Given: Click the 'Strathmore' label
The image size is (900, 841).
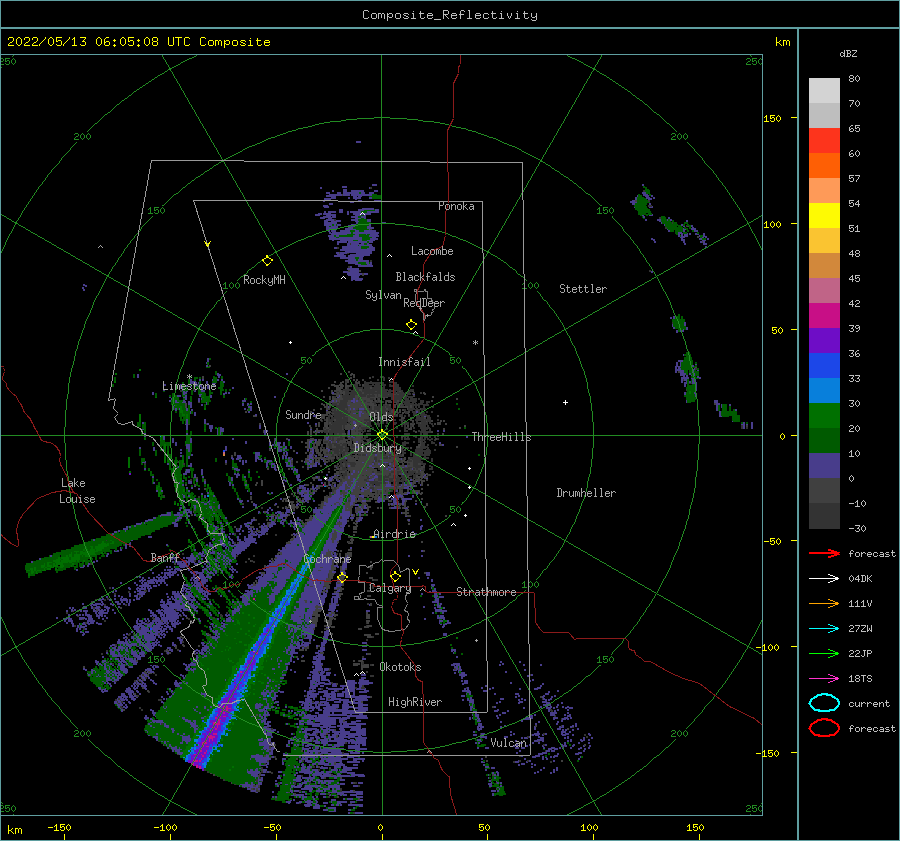Looking at the screenshot, I should [486, 592].
